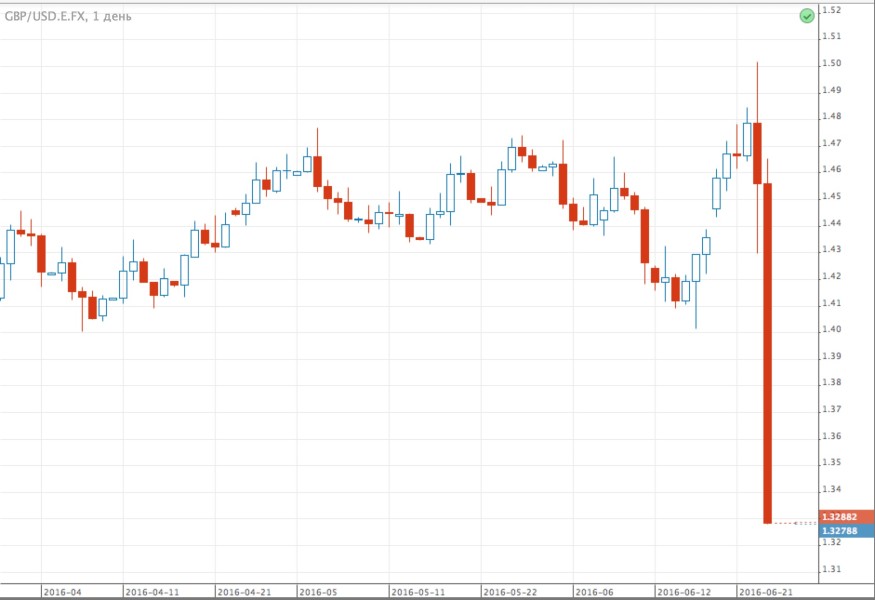875x600 pixels.
Task: Click the 1.52 label atop price axis
Action: click(830, 10)
